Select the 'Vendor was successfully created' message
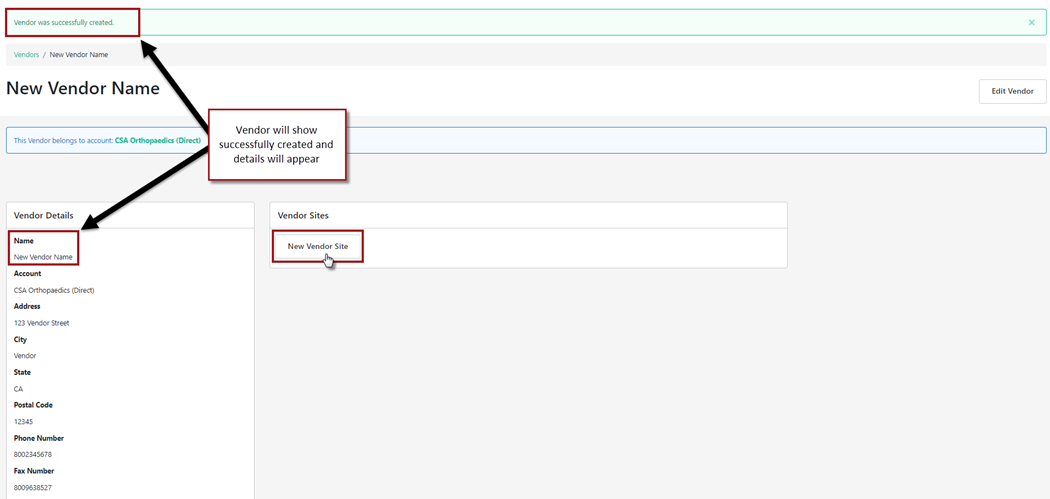The width and height of the screenshot is (1050, 499). pos(64,22)
